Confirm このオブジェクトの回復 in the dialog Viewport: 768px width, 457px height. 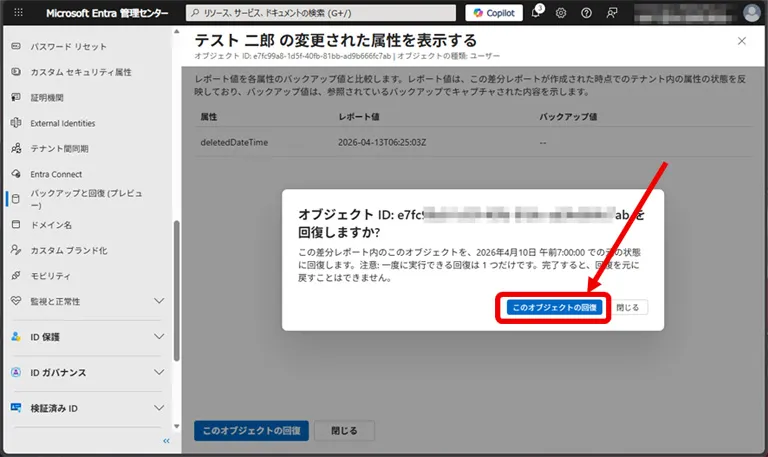click(x=554, y=308)
